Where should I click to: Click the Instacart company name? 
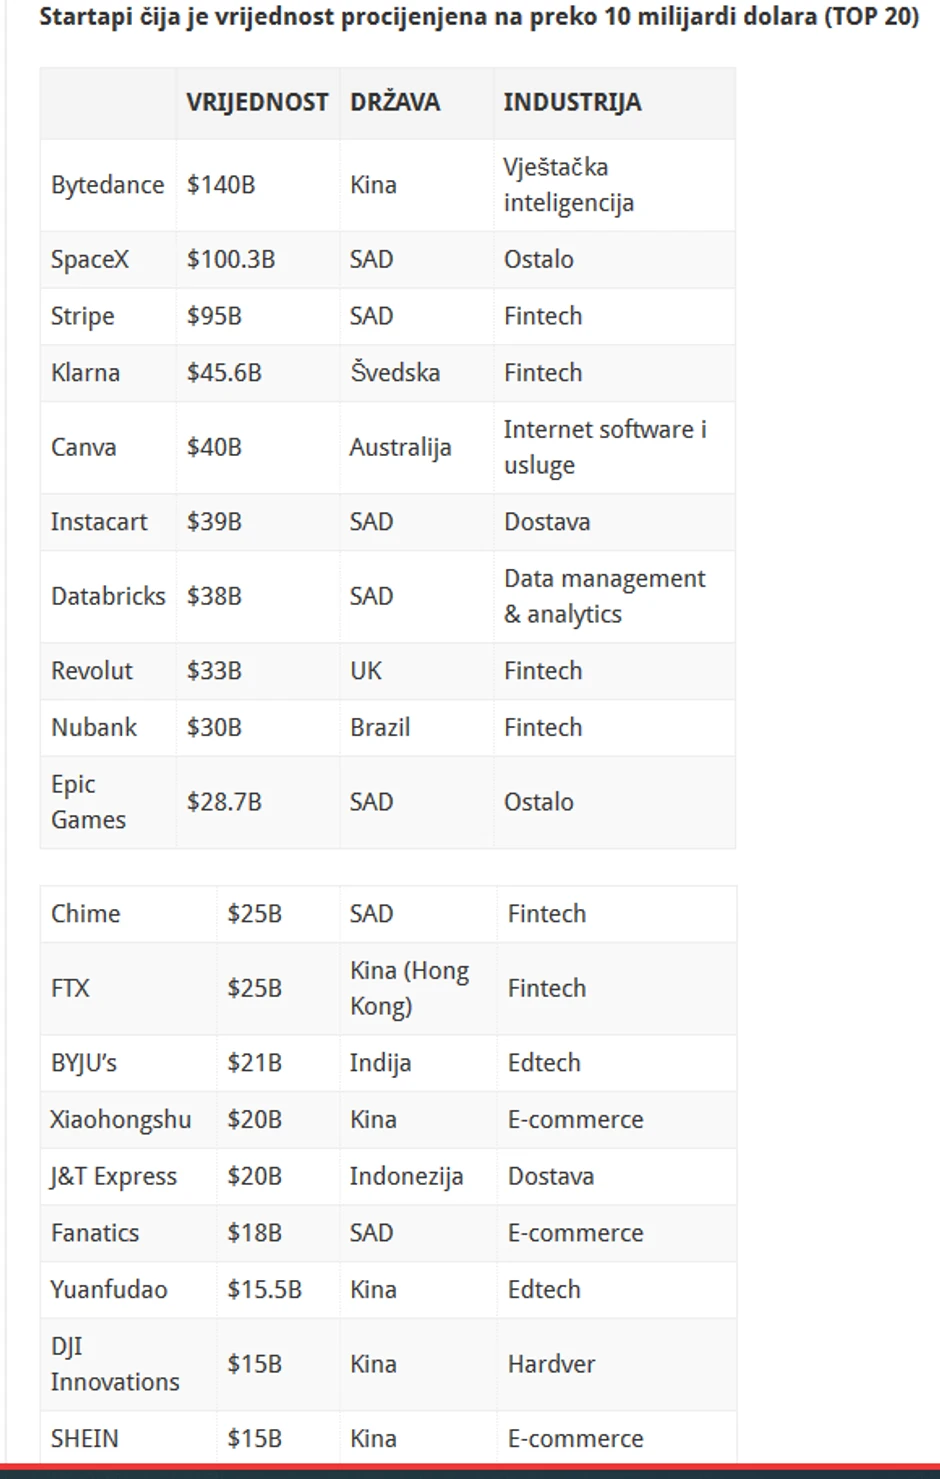pos(99,522)
